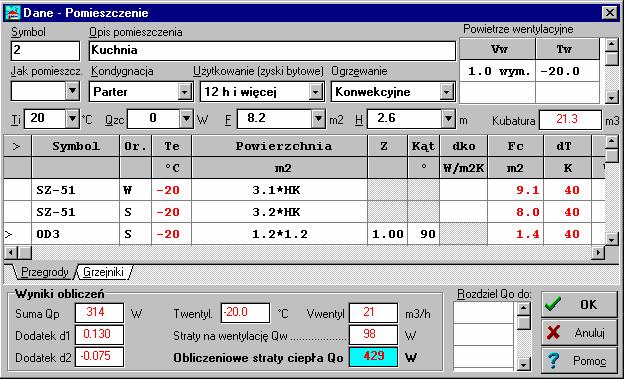
Task: Click right arrow of horizontal table scrollbar
Action: 597,253
